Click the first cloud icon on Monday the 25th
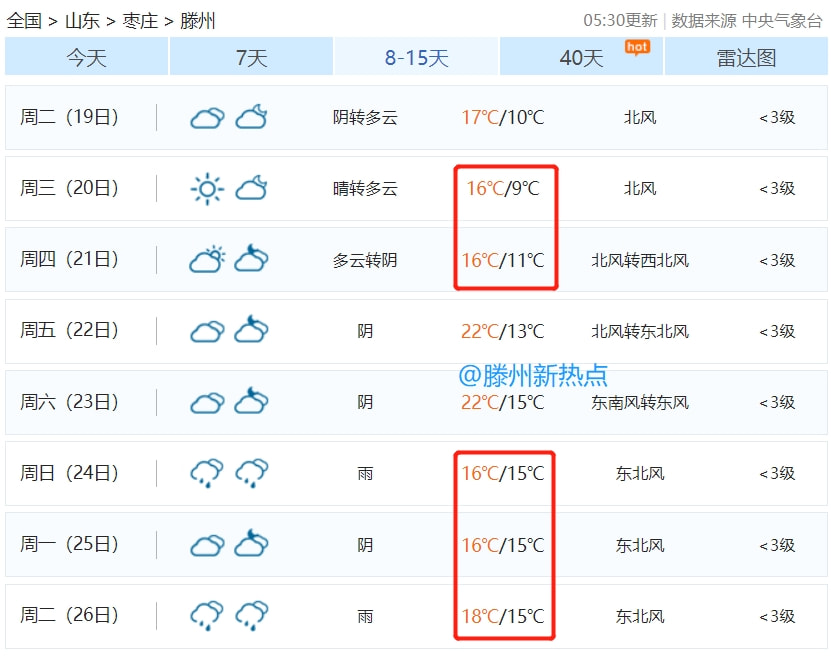 coord(207,545)
